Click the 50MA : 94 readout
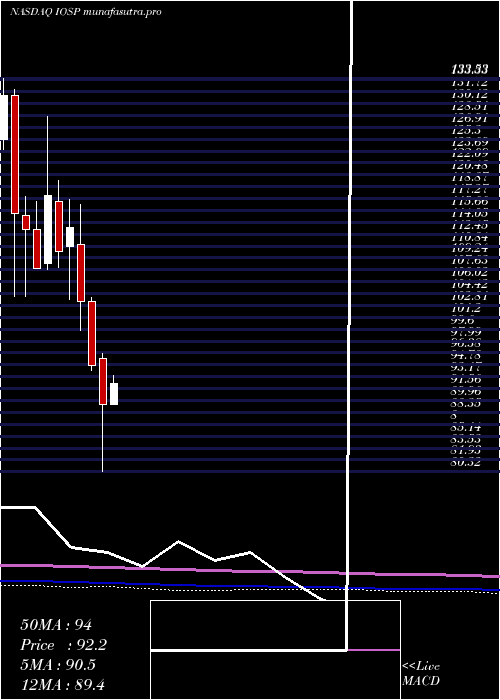 (x=56, y=625)
